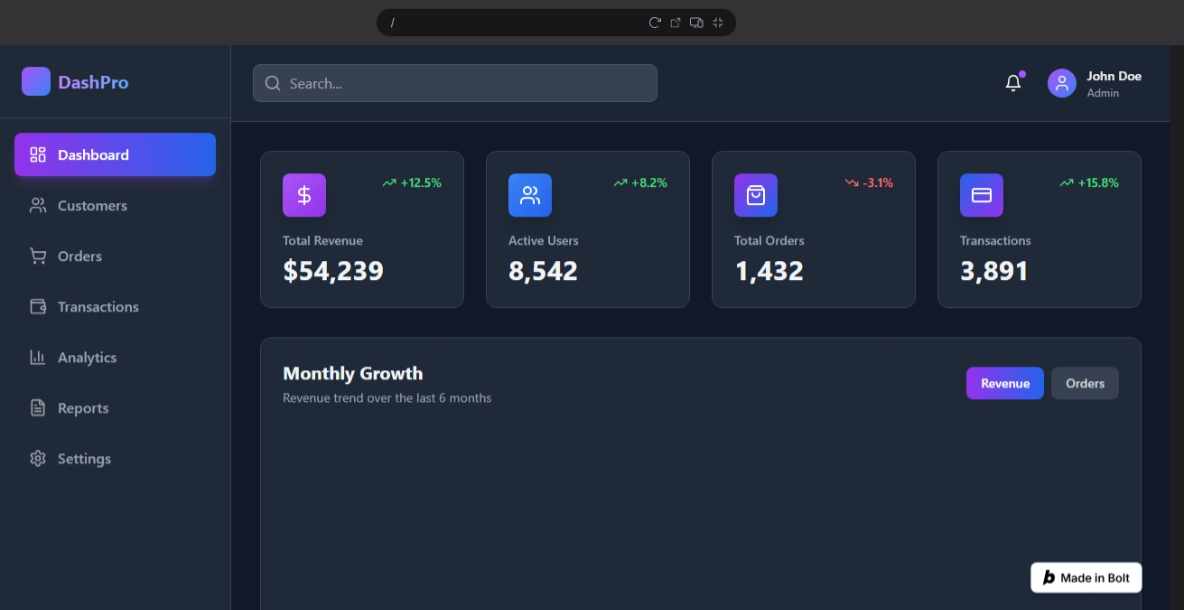Click the reload icon in the address bar

coord(655,22)
